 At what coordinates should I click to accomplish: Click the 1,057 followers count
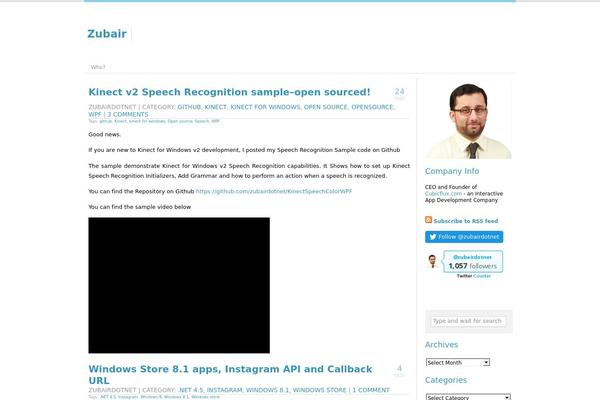point(473,266)
